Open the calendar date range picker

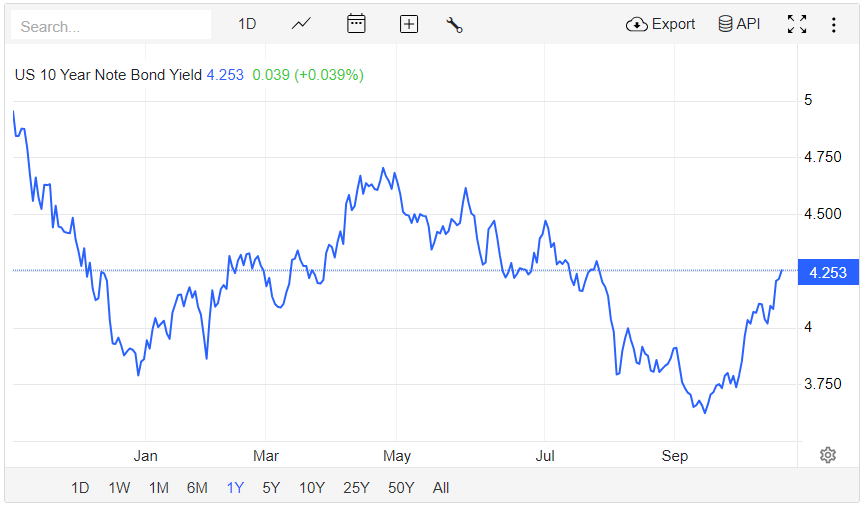pyautogui.click(x=356, y=24)
